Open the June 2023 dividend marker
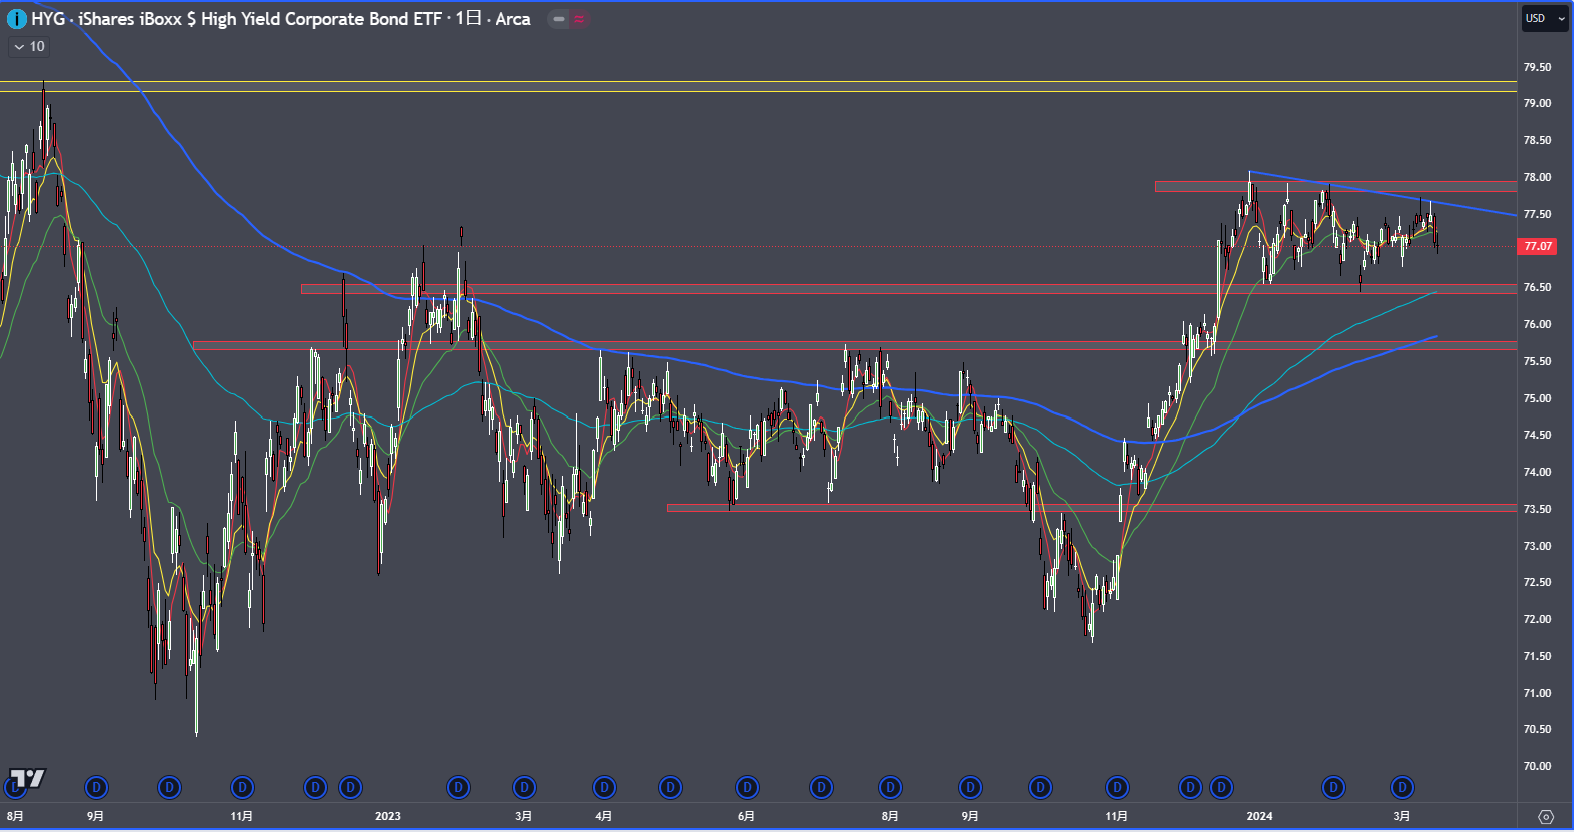Viewport: 1574px width, 832px height. (747, 788)
